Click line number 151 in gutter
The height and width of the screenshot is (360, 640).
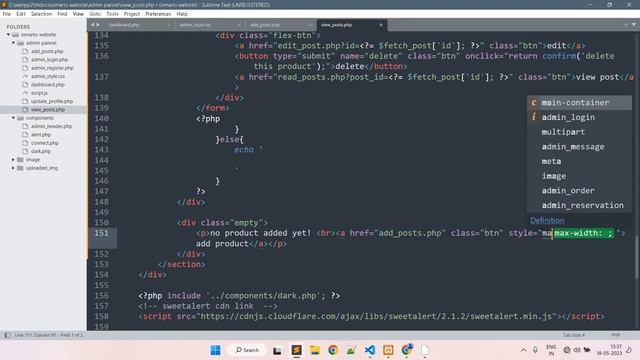[101, 233]
